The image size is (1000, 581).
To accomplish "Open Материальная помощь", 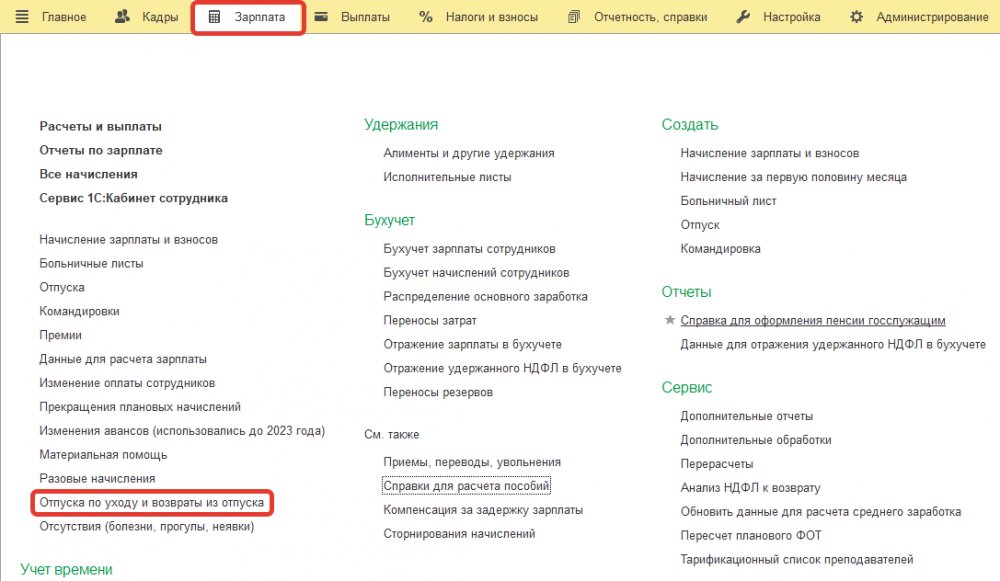I will click(103, 455).
